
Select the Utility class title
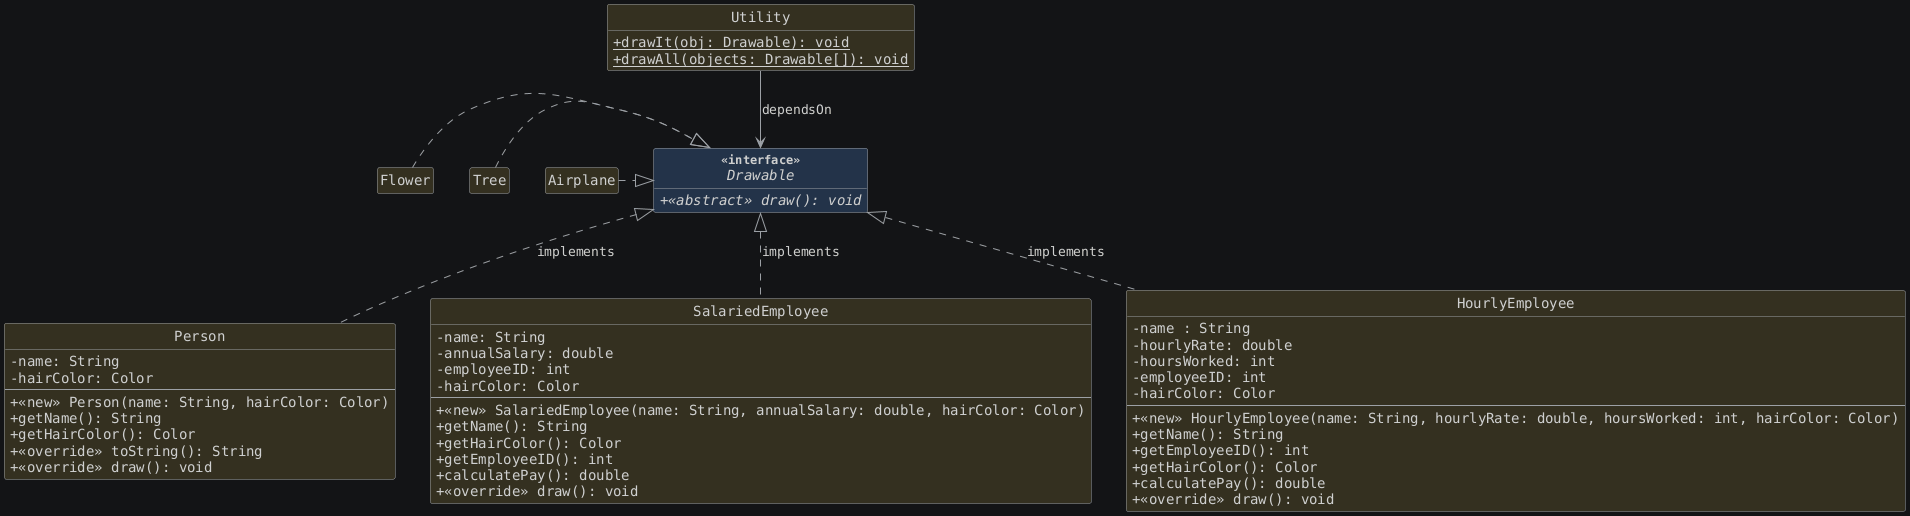click(760, 17)
